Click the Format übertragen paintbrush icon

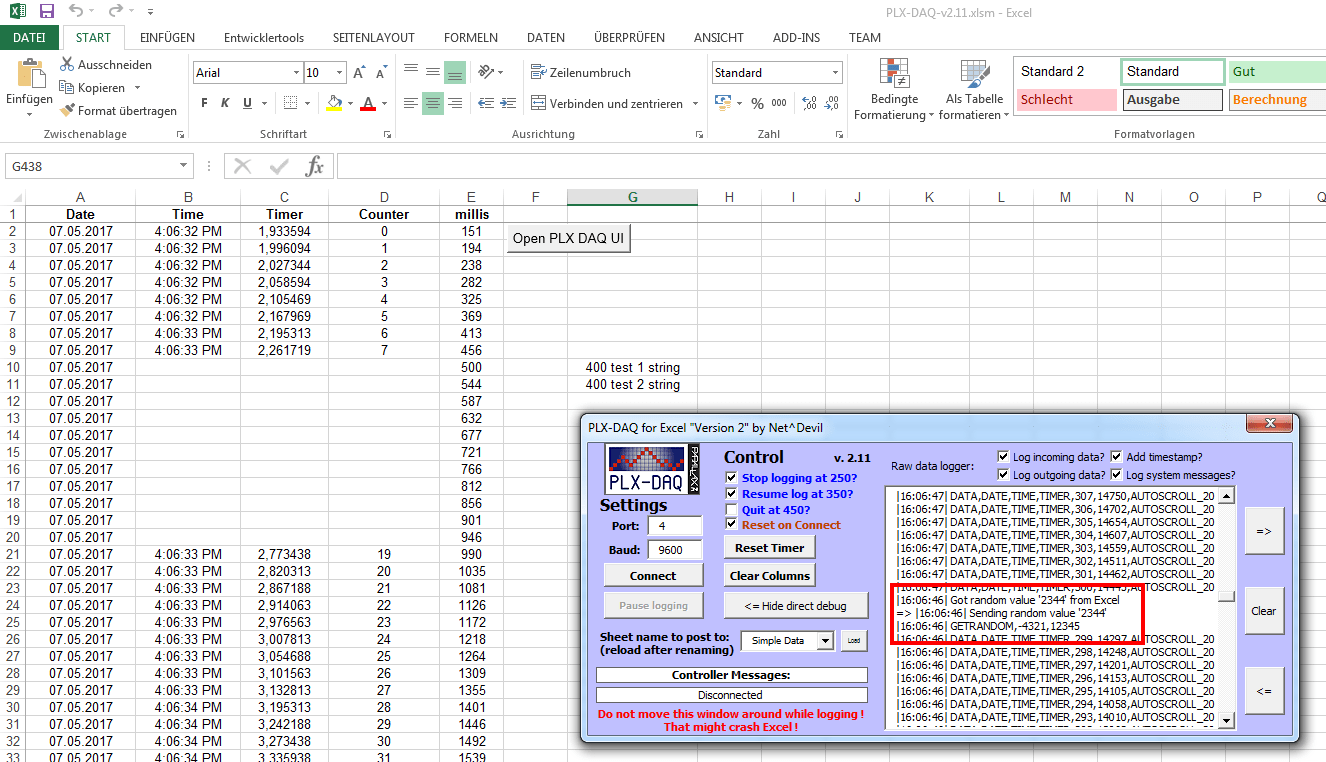coord(68,111)
